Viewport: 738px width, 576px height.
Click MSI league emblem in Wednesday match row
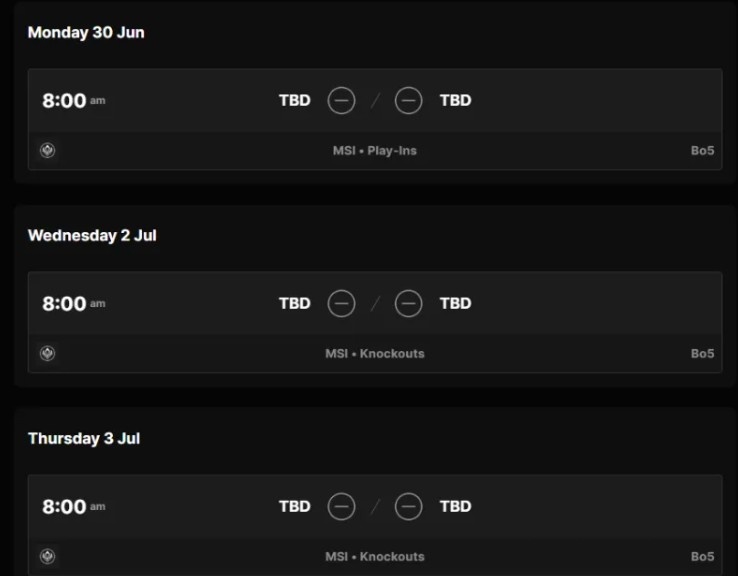click(47, 353)
